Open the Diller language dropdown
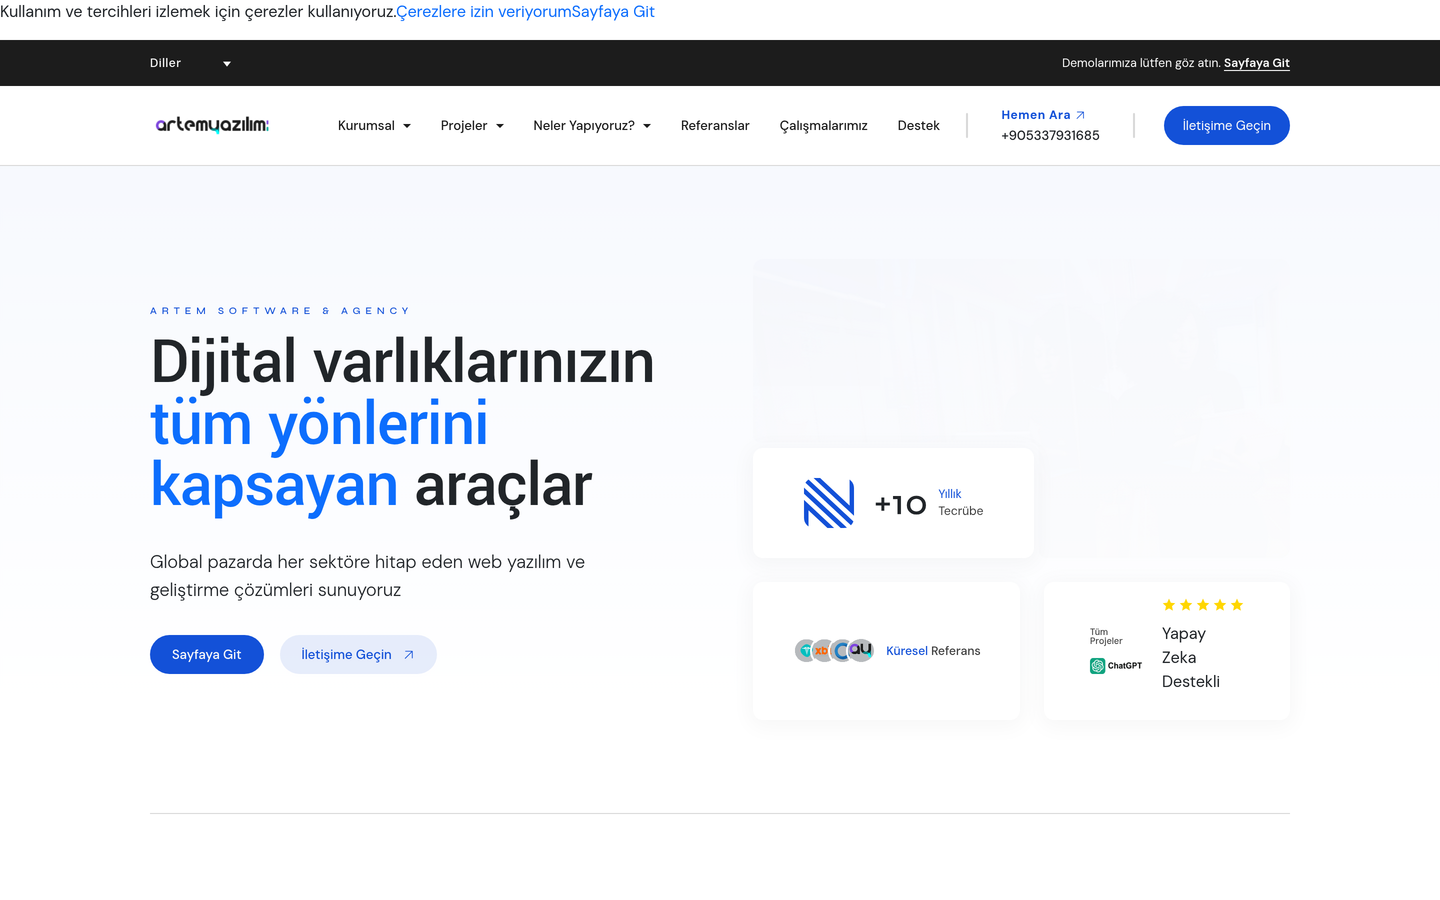1440x900 pixels. [x=190, y=63]
